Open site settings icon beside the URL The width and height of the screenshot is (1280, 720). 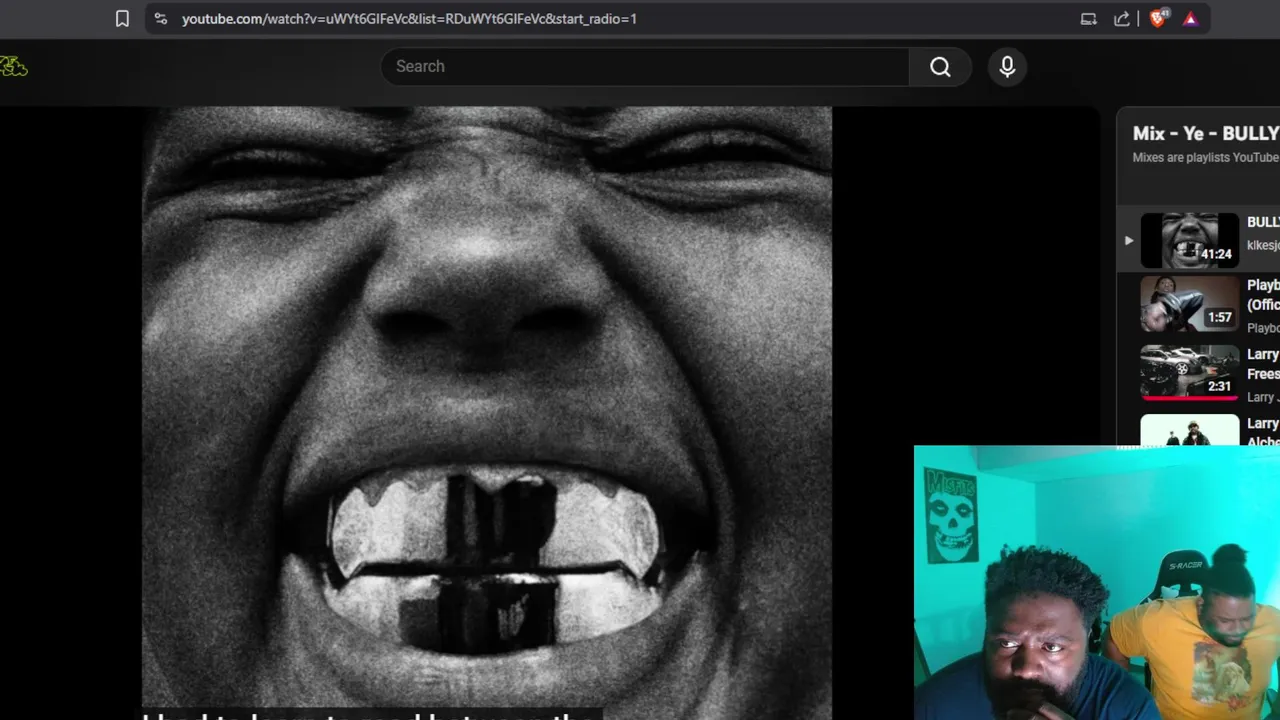coord(161,18)
